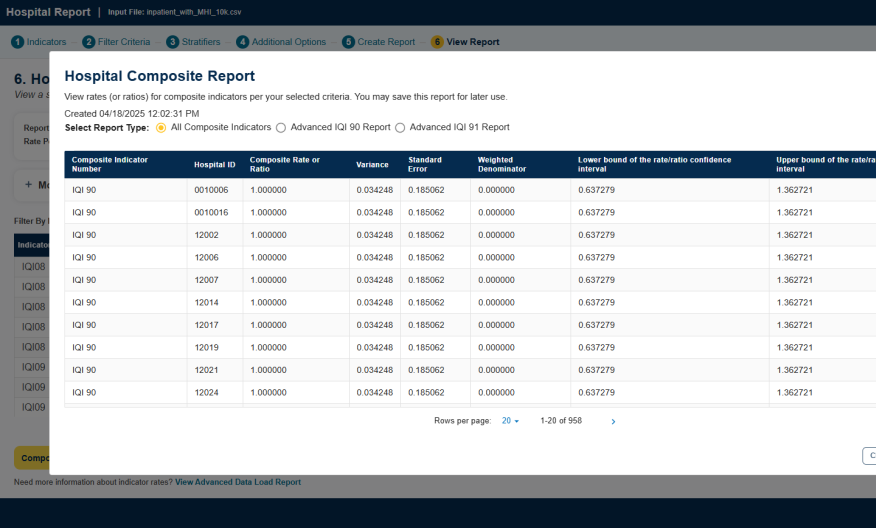Switch to the Additional Options step tab
876x528 pixels.
click(288, 42)
